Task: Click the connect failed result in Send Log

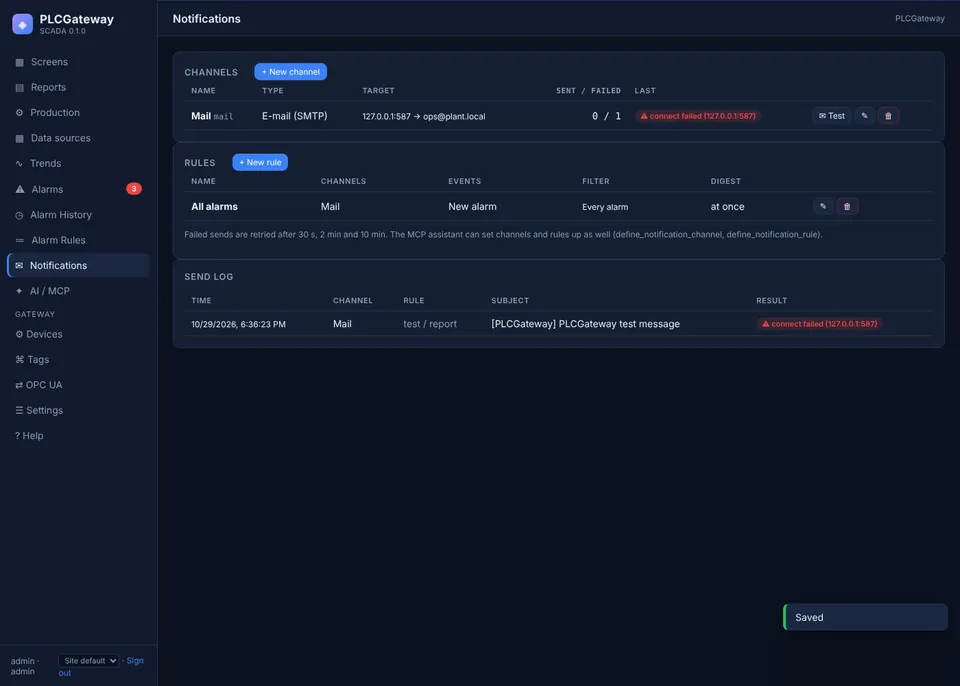Action: click(x=820, y=324)
